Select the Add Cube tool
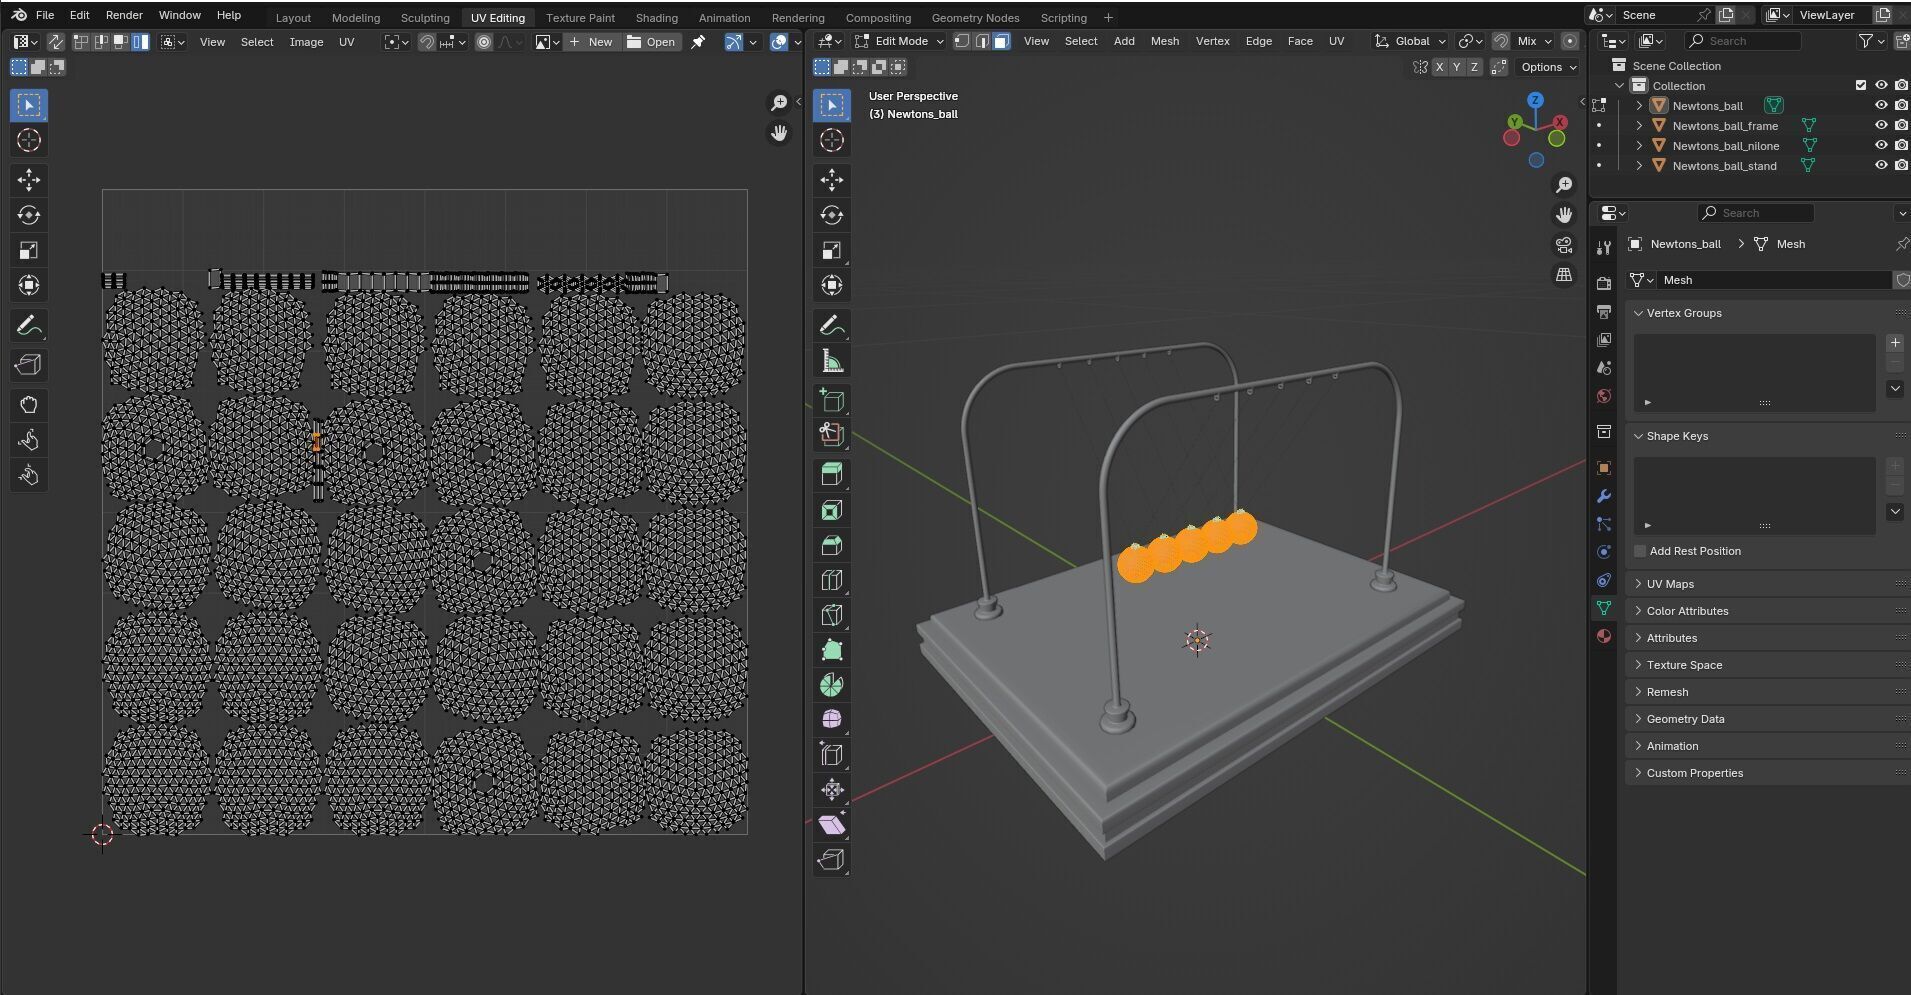This screenshot has width=1911, height=995. pyautogui.click(x=832, y=400)
